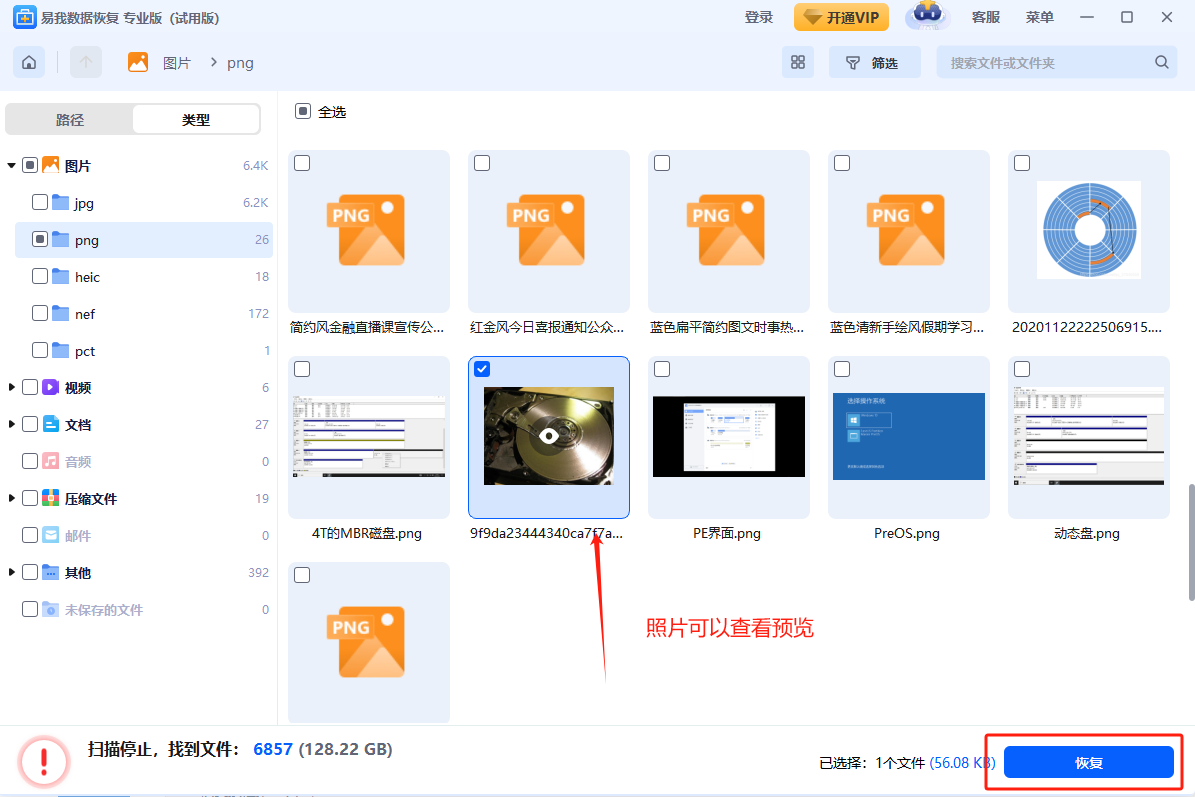Click PNG icon of 简约风金融直播课 file
The image size is (1195, 797).
tap(366, 230)
